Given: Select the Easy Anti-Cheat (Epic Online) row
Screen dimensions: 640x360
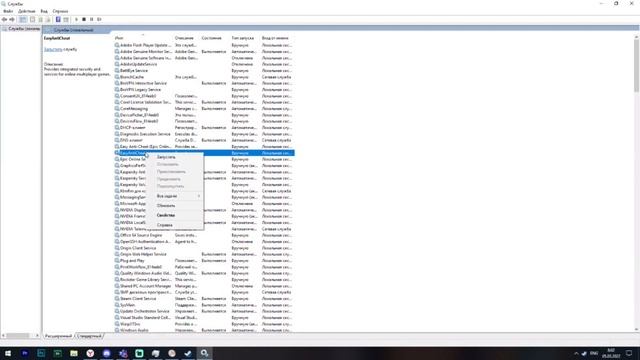Looking at the screenshot, I should [x=204, y=146].
